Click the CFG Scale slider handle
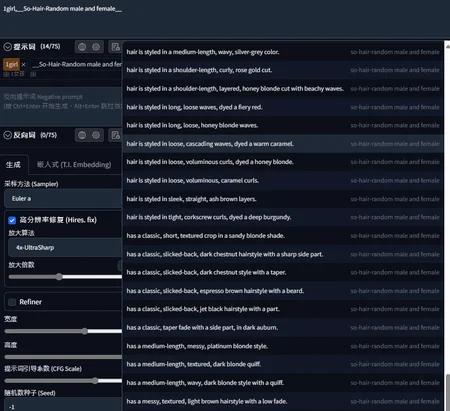450x411 pixels. [x=95, y=380]
